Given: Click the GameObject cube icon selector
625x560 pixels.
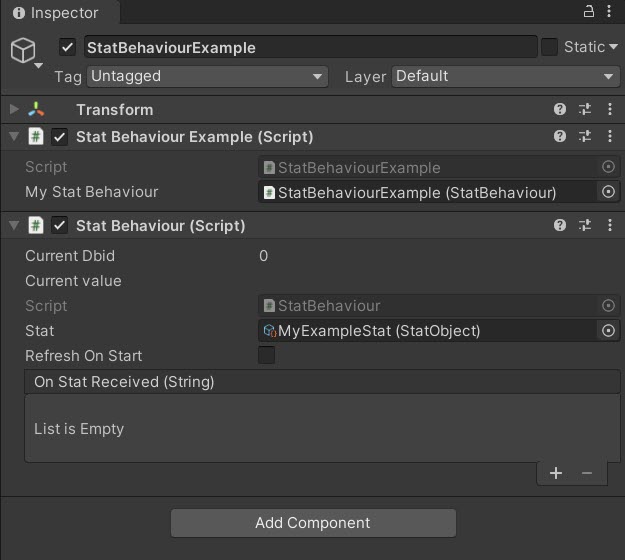Looking at the screenshot, I should coord(23,52).
